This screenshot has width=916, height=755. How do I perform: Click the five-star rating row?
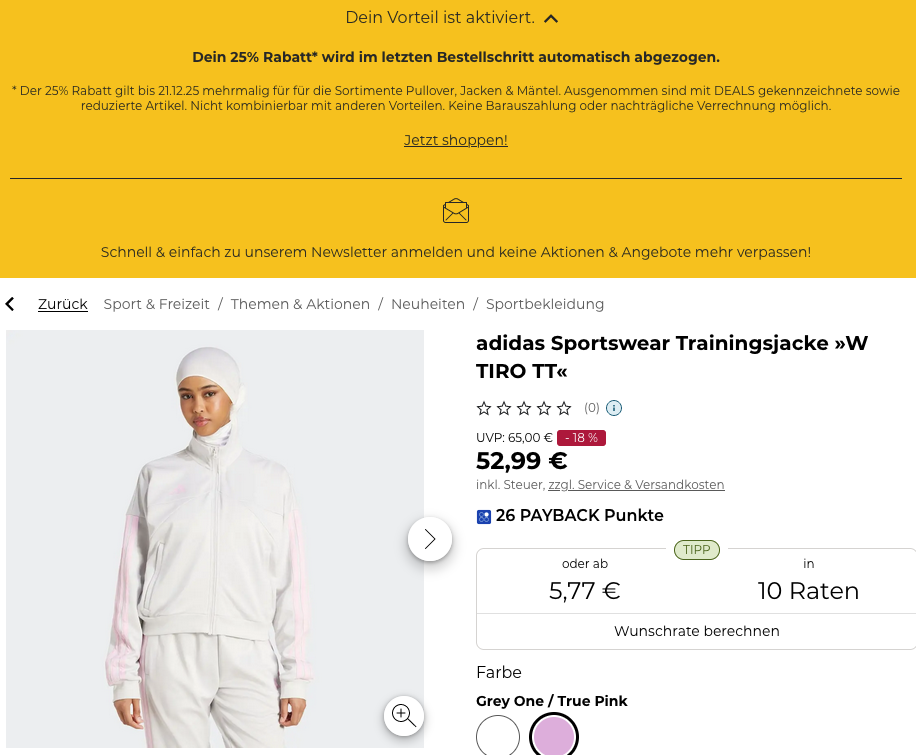[524, 408]
